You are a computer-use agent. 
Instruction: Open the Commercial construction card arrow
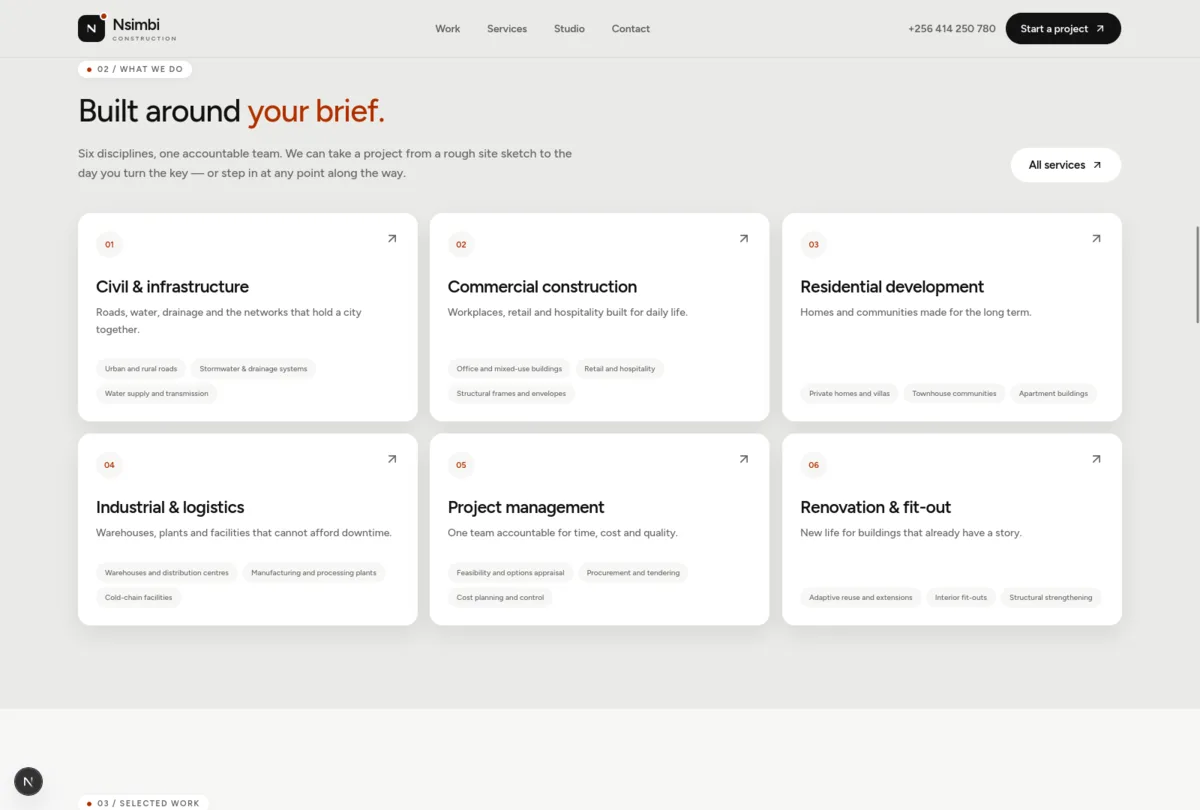point(744,239)
